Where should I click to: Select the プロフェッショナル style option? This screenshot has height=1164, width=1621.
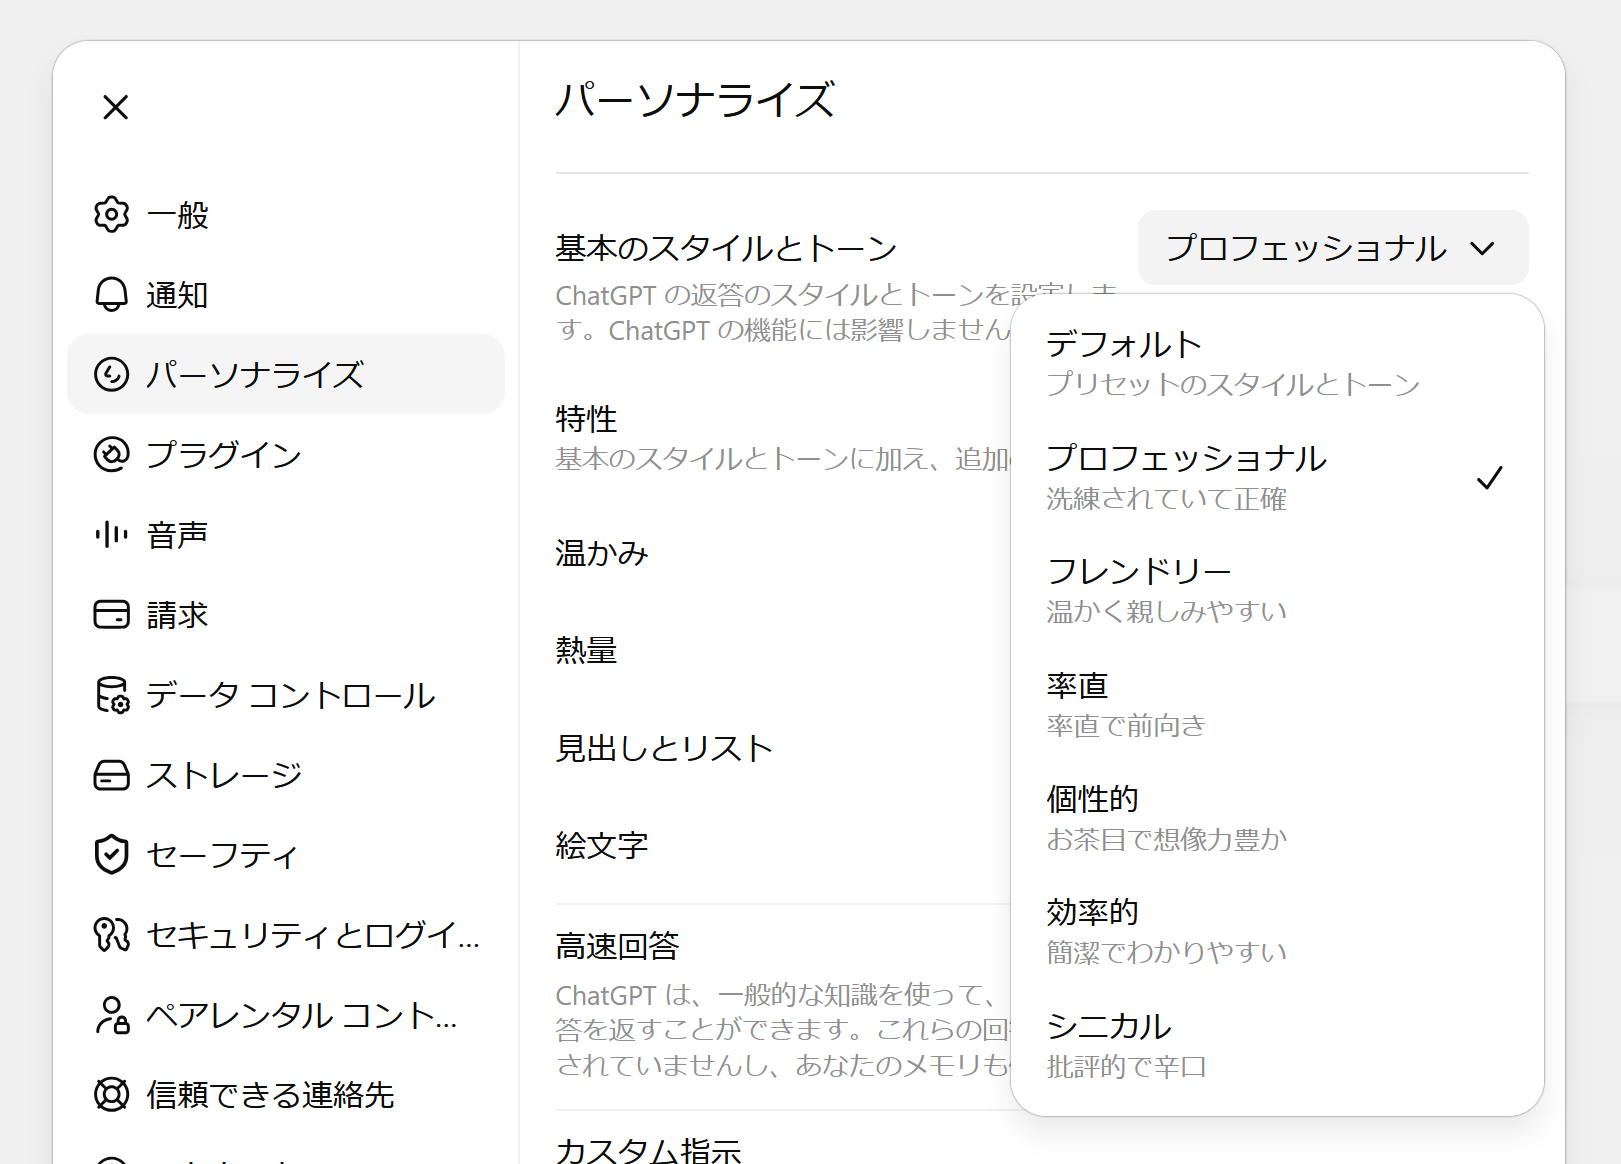(1277, 477)
